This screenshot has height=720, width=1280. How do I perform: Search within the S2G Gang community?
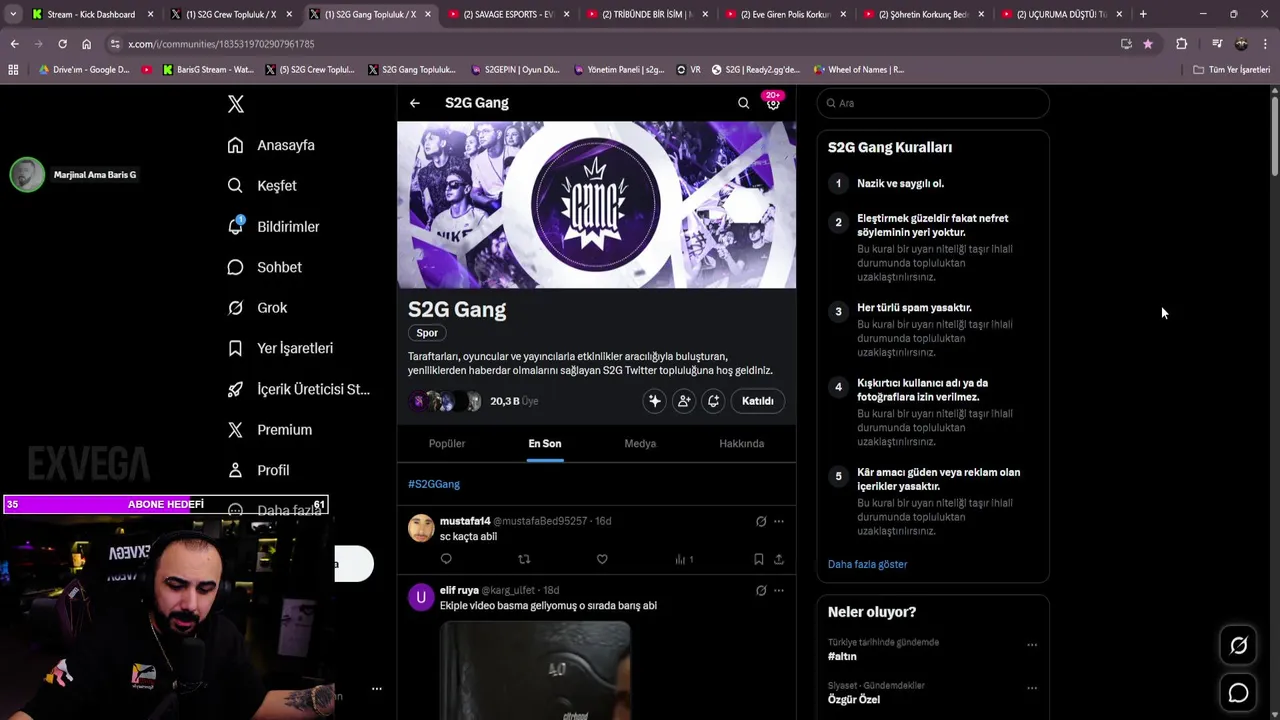(x=743, y=103)
